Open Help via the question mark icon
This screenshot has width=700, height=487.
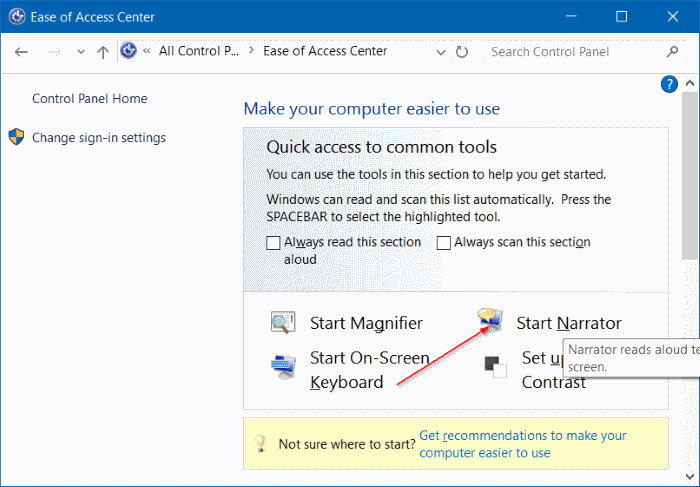coord(669,84)
